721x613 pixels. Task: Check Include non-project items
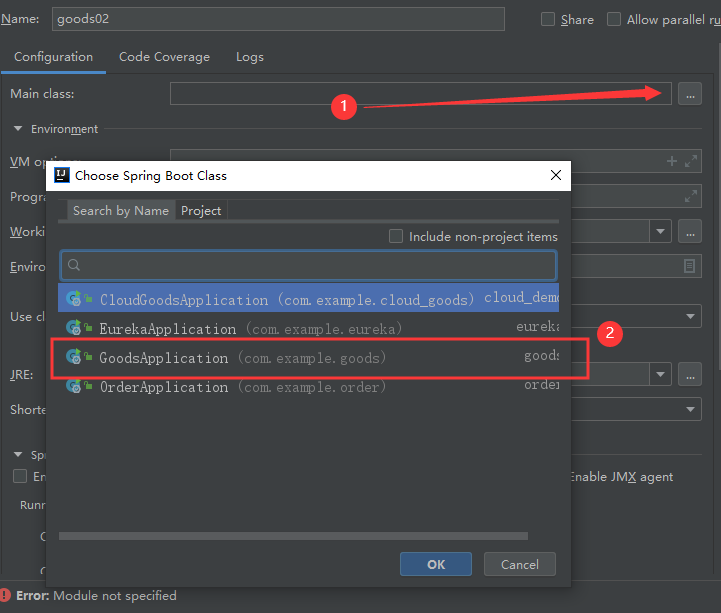(395, 236)
